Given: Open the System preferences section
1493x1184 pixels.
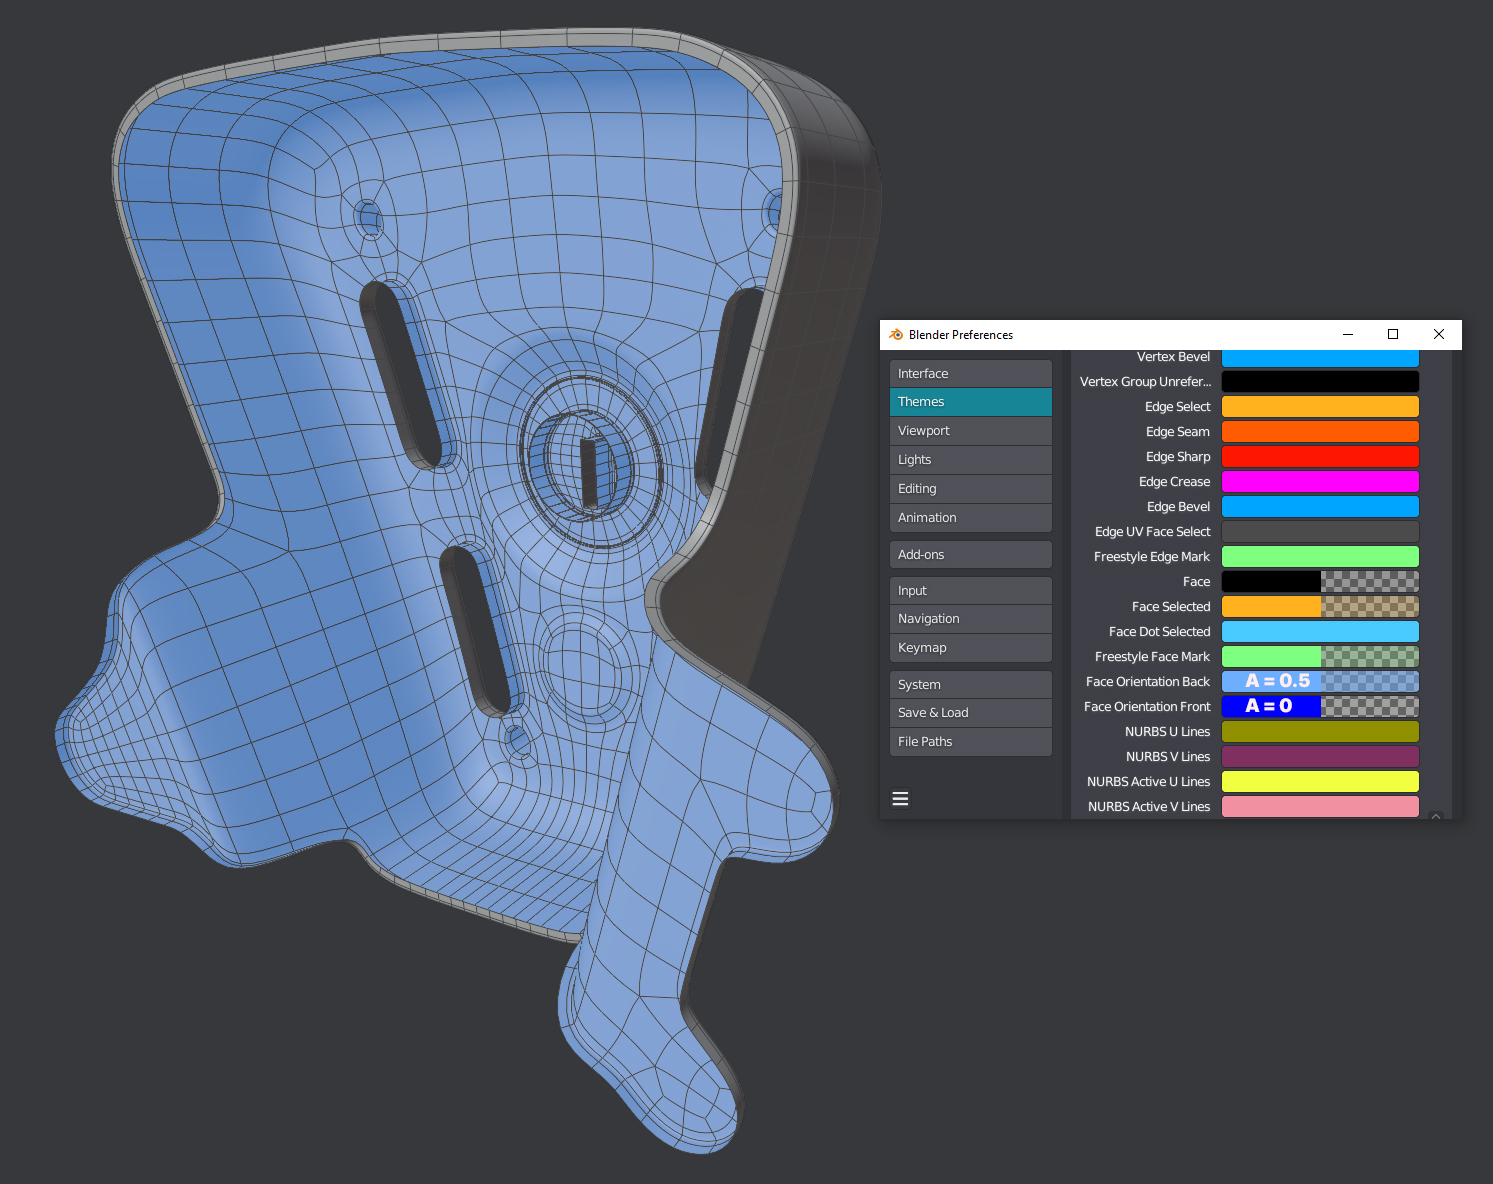Looking at the screenshot, I should (x=969, y=684).
